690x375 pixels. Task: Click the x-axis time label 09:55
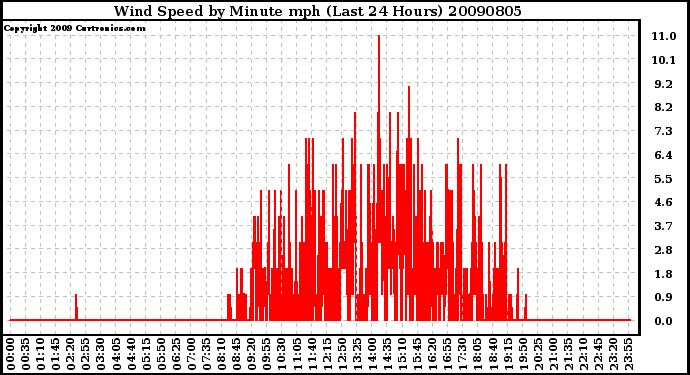[266, 354]
